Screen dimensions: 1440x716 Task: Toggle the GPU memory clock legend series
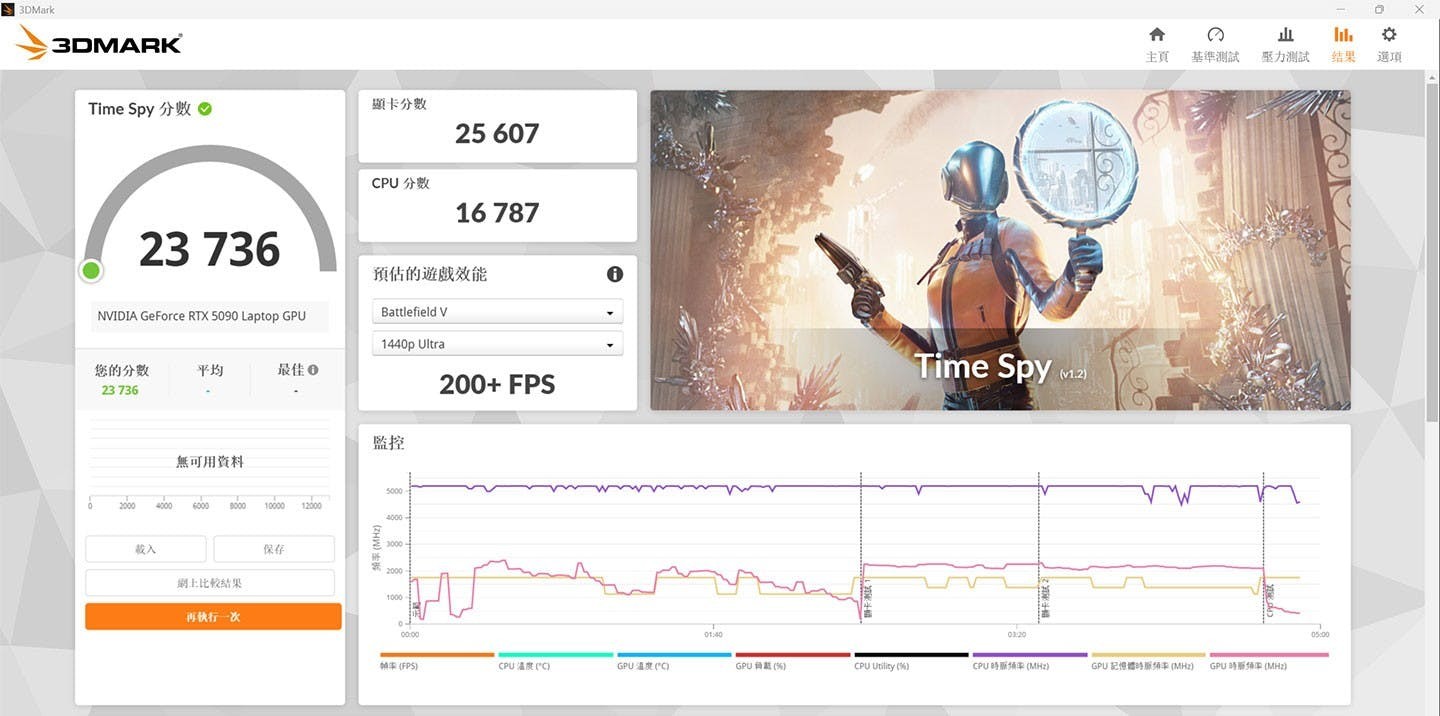tap(1148, 660)
